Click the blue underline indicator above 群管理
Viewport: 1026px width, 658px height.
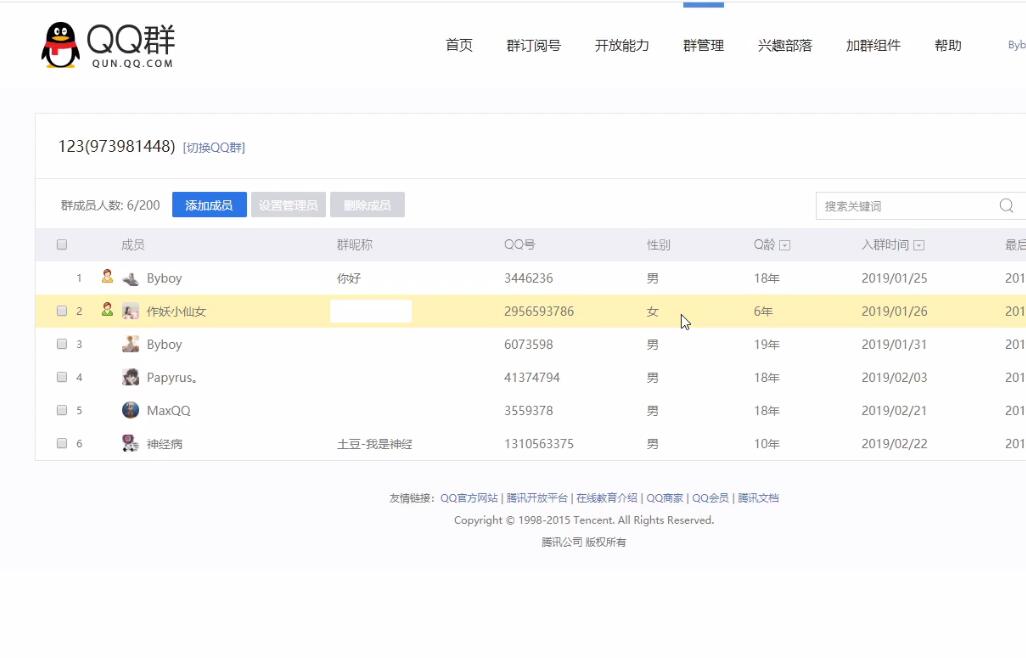pyautogui.click(x=703, y=4)
